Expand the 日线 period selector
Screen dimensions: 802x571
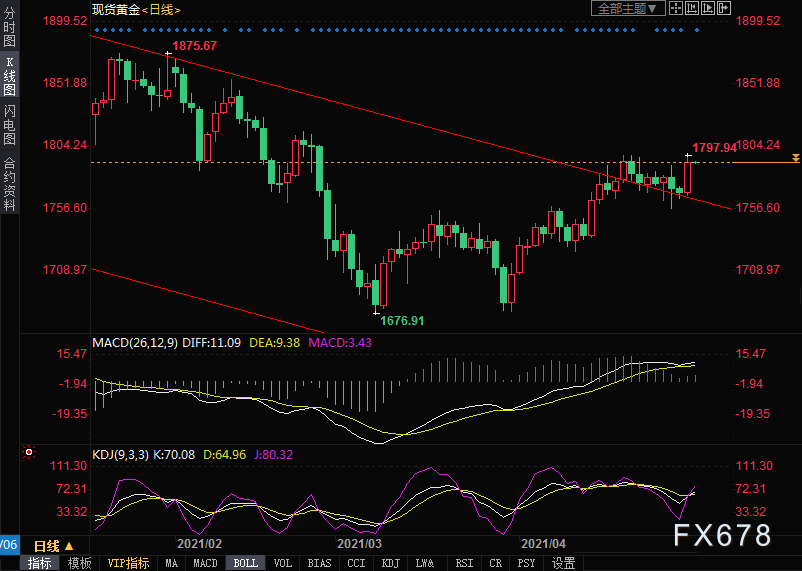(54, 546)
